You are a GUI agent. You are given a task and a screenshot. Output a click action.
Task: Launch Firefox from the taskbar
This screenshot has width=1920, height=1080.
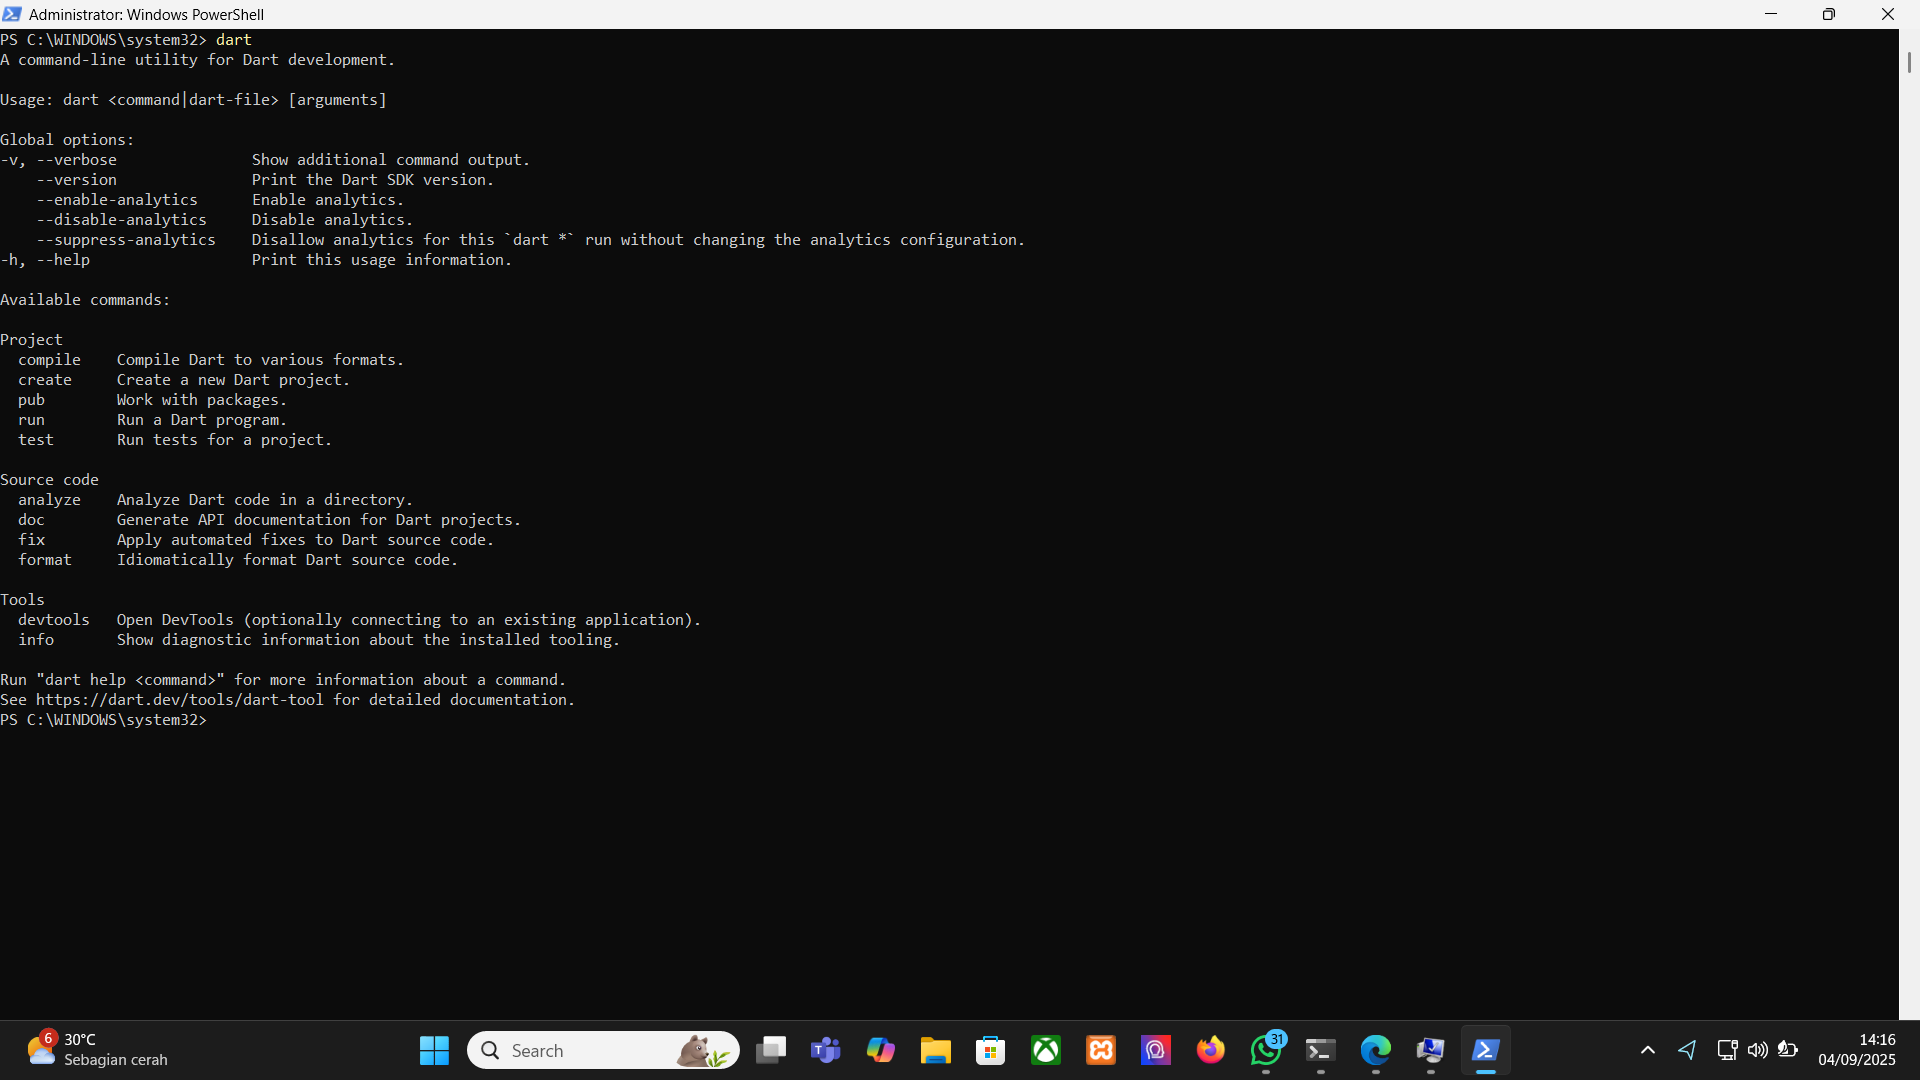coord(1210,1051)
